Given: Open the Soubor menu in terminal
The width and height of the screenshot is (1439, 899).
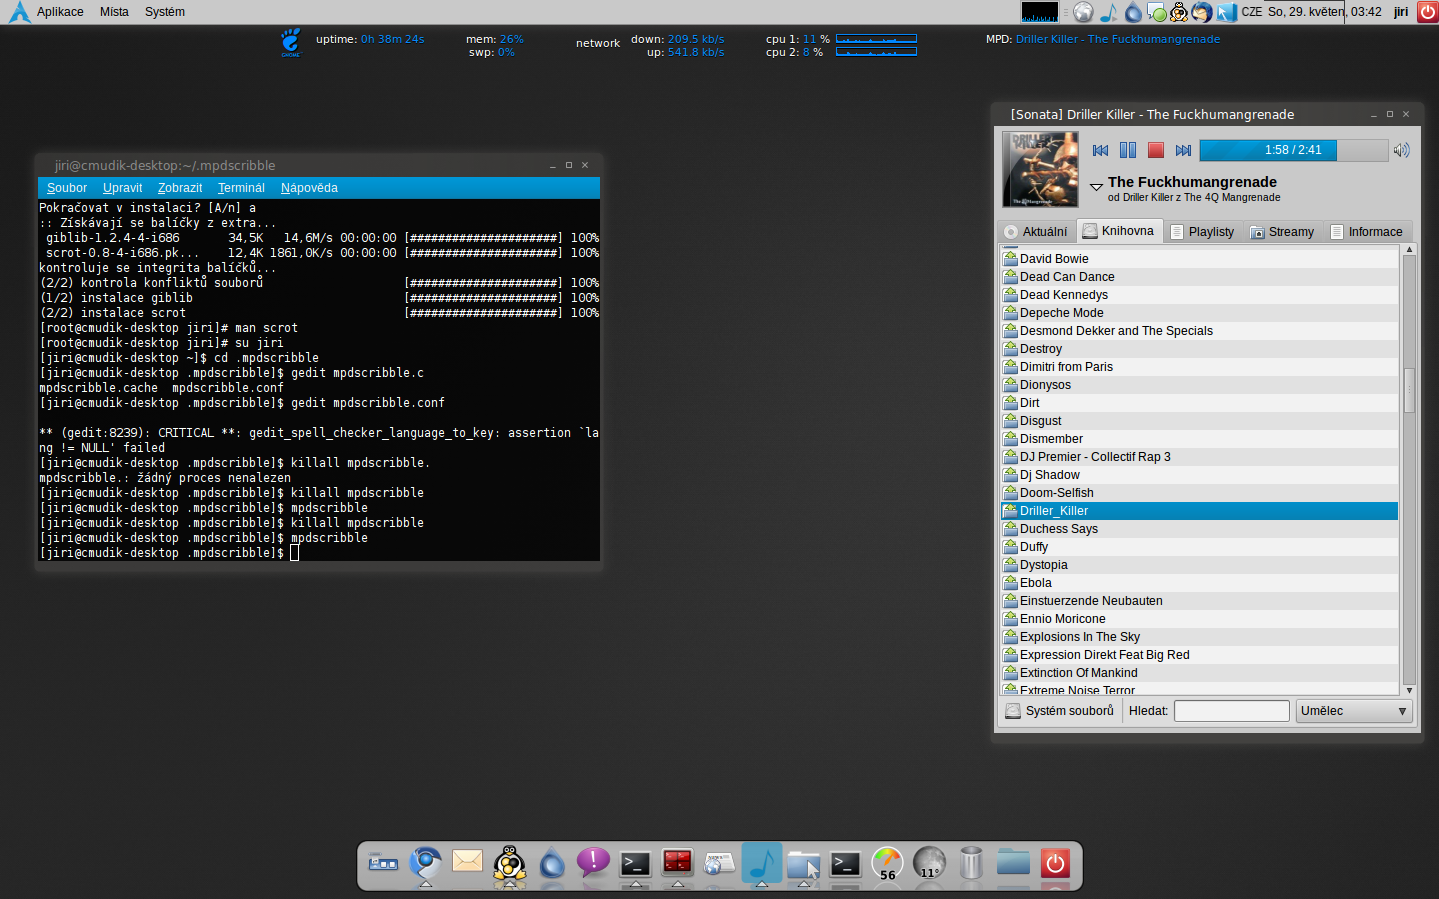Looking at the screenshot, I should click(67, 188).
